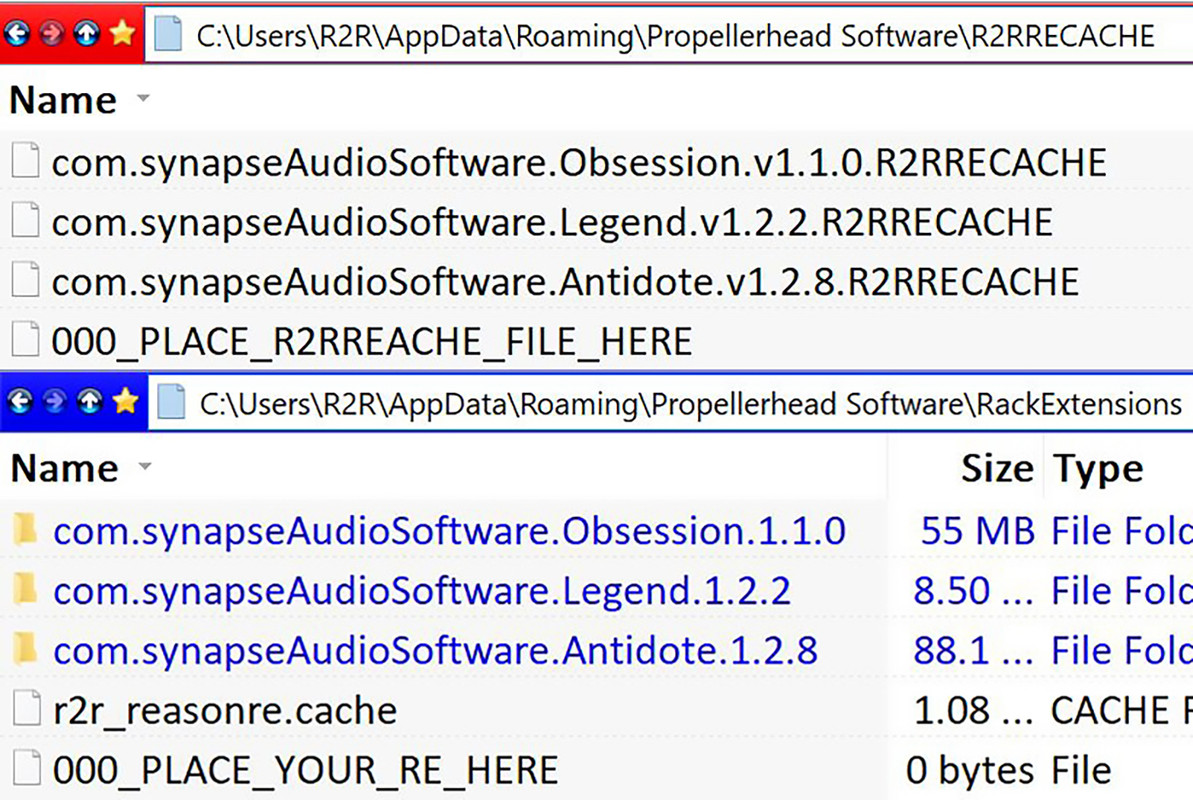The image size is (1193, 800).
Task: Click File Folder type of Legend.1.2.2
Action: pyautogui.click(x=1121, y=591)
